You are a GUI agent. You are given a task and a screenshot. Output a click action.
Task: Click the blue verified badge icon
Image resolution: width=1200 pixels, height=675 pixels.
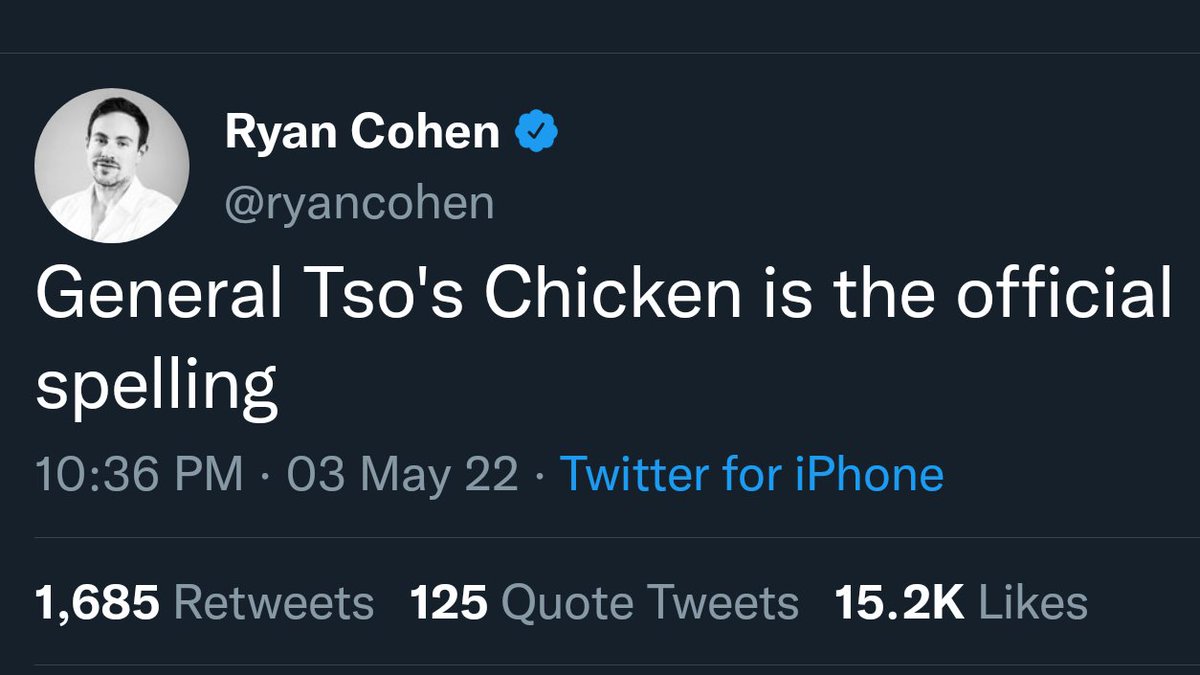536,132
